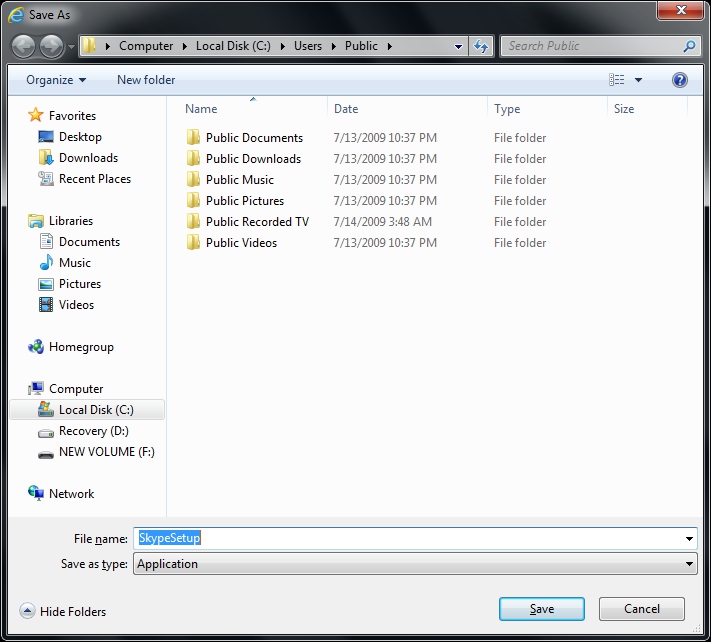Toggle Hide Folders arrow button

(x=27, y=611)
